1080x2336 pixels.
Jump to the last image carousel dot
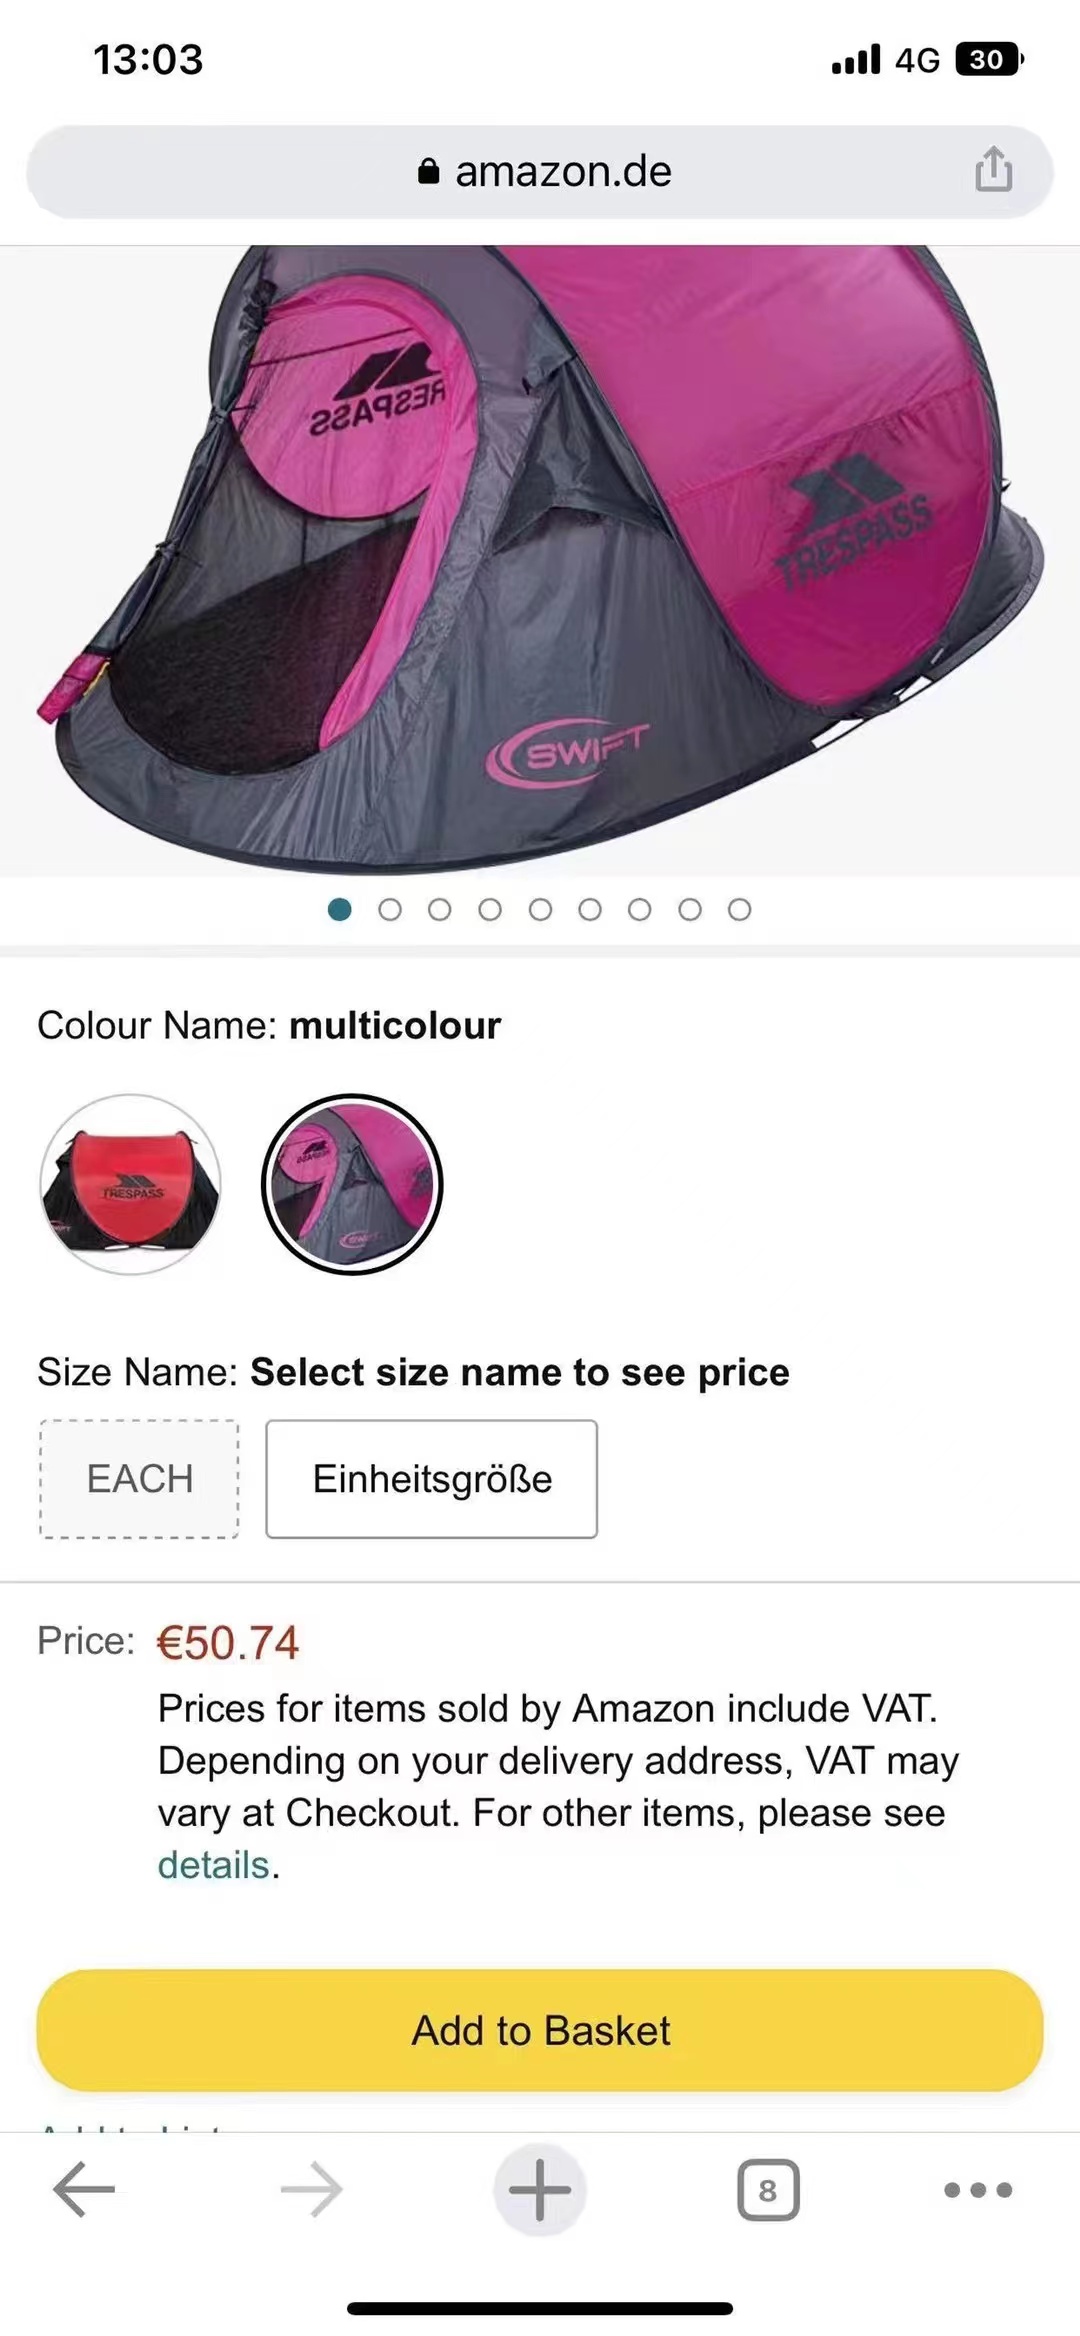click(739, 909)
